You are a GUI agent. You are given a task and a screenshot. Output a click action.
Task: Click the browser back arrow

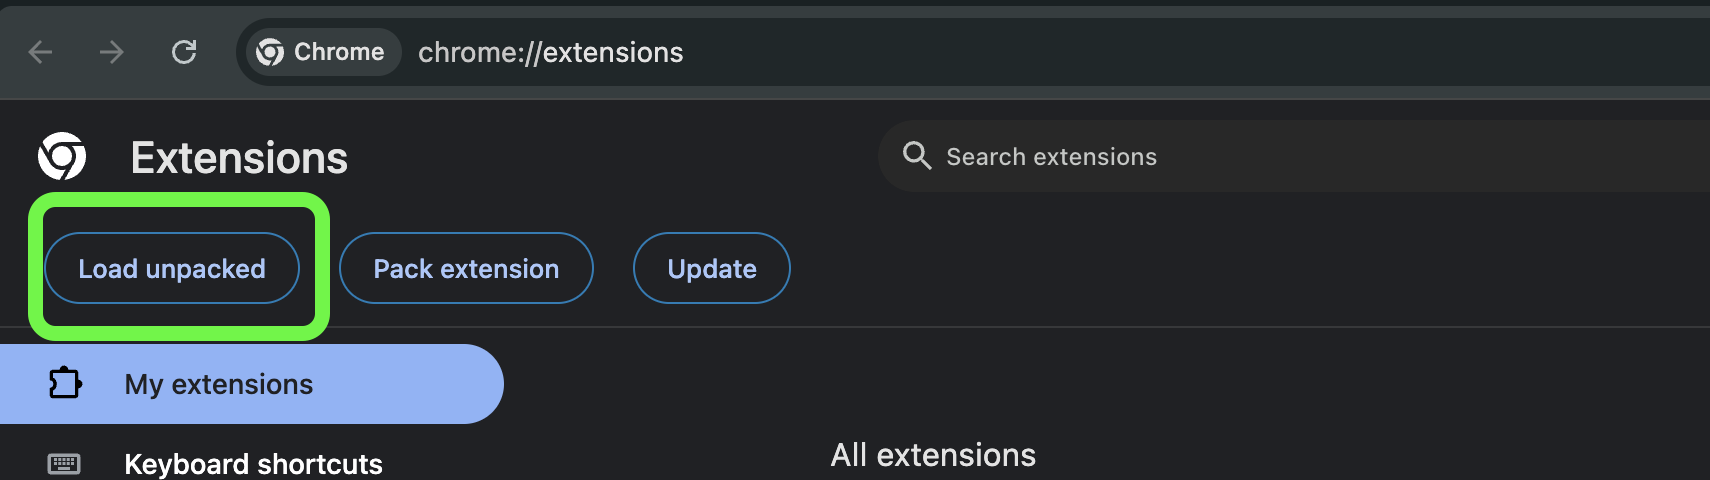pos(40,52)
